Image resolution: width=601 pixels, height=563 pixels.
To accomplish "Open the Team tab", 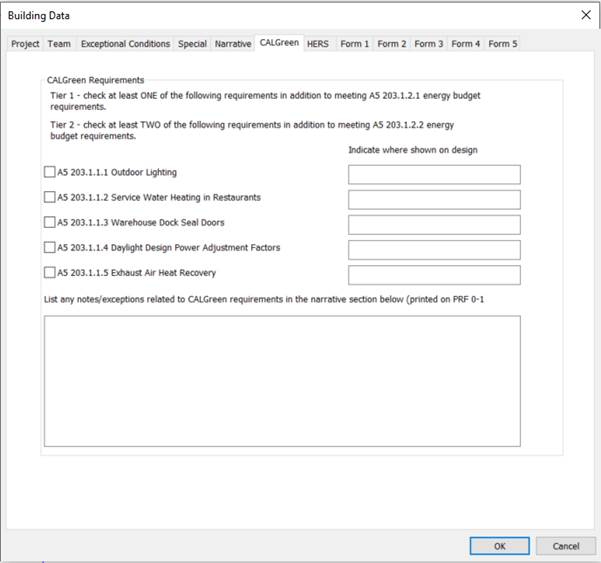I will coord(59,44).
